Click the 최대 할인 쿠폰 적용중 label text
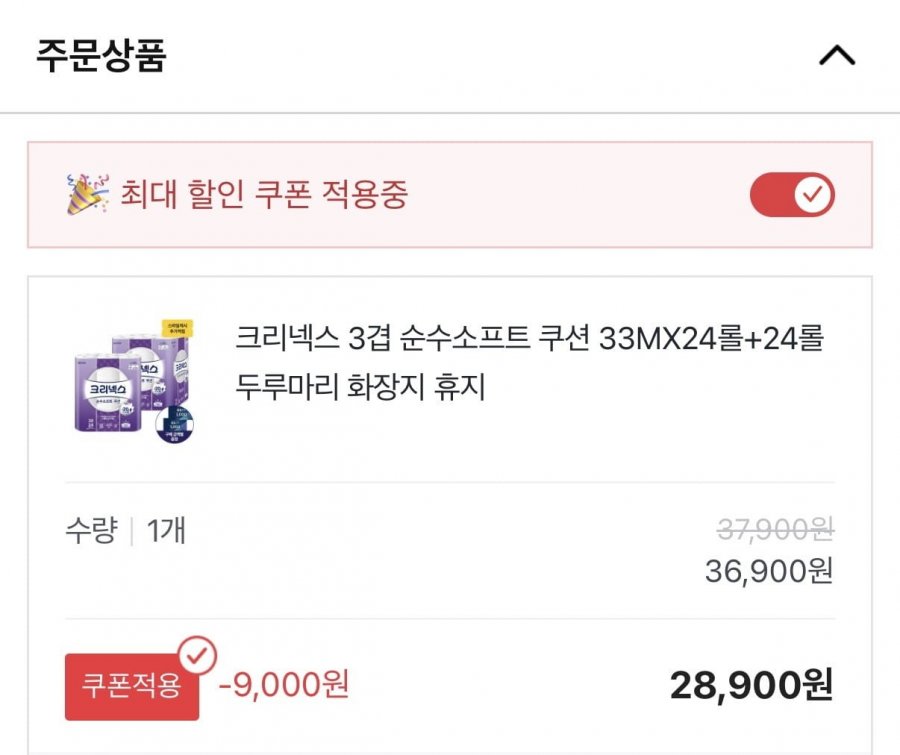 (x=264, y=194)
